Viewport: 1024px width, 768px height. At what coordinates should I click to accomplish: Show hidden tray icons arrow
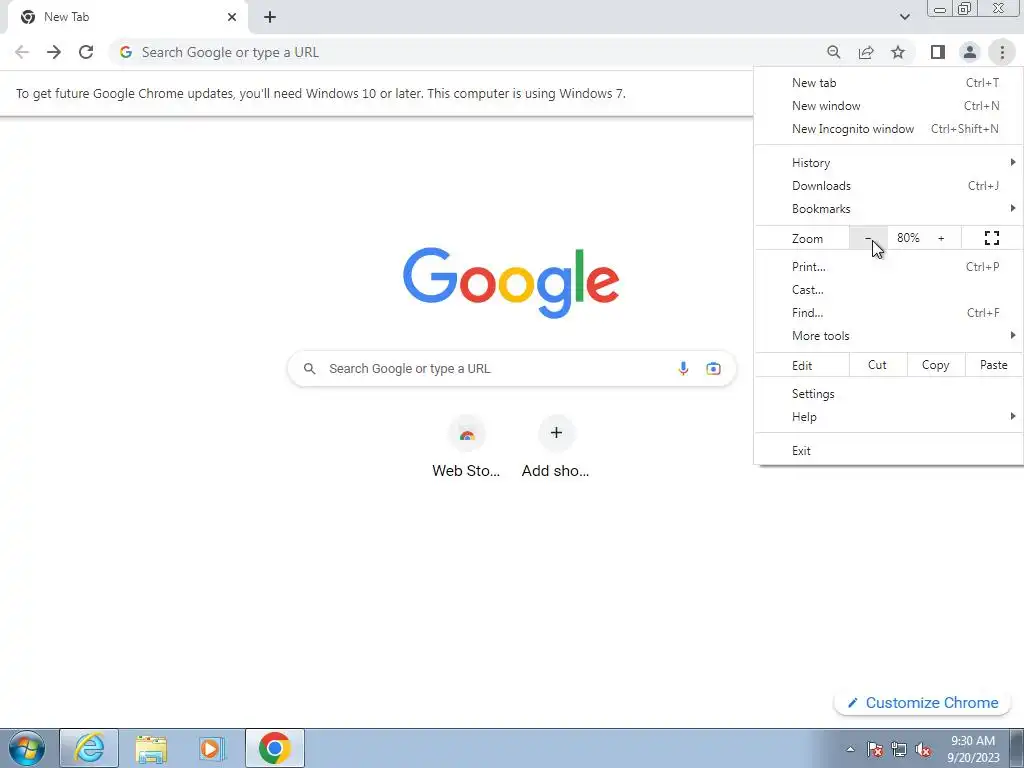coord(850,749)
